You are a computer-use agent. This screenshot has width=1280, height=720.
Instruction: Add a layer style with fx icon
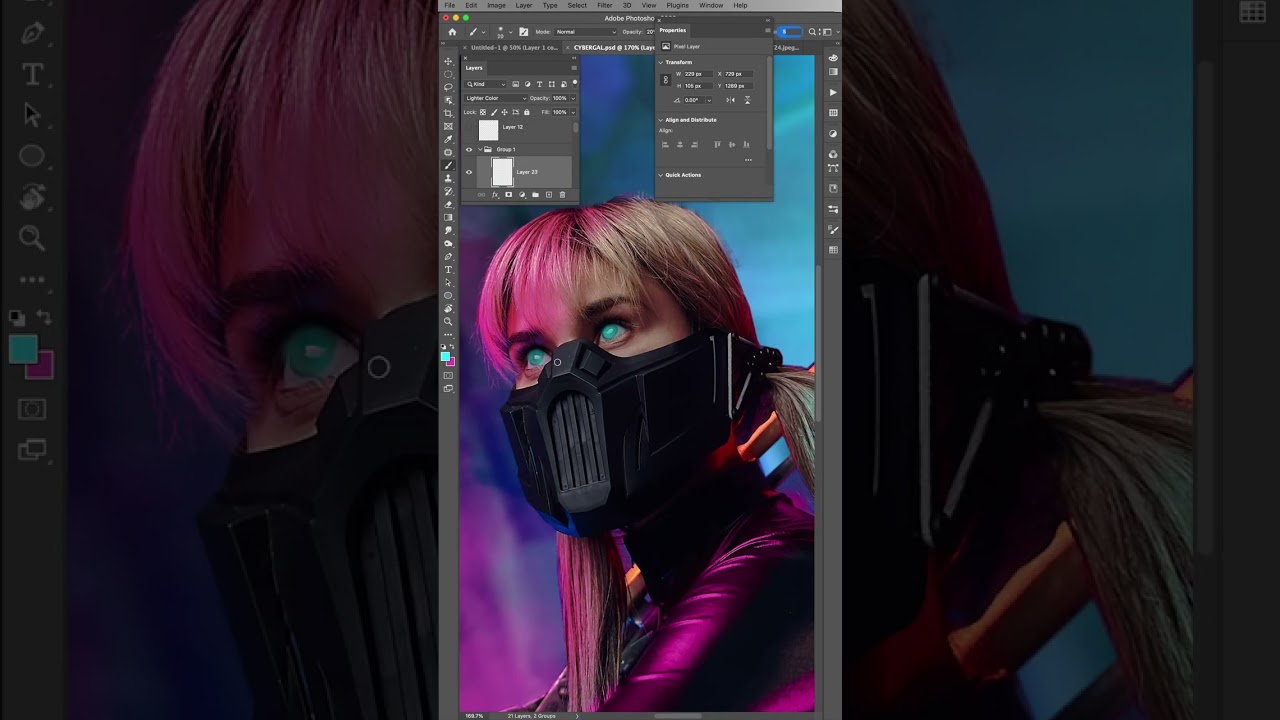pos(495,195)
